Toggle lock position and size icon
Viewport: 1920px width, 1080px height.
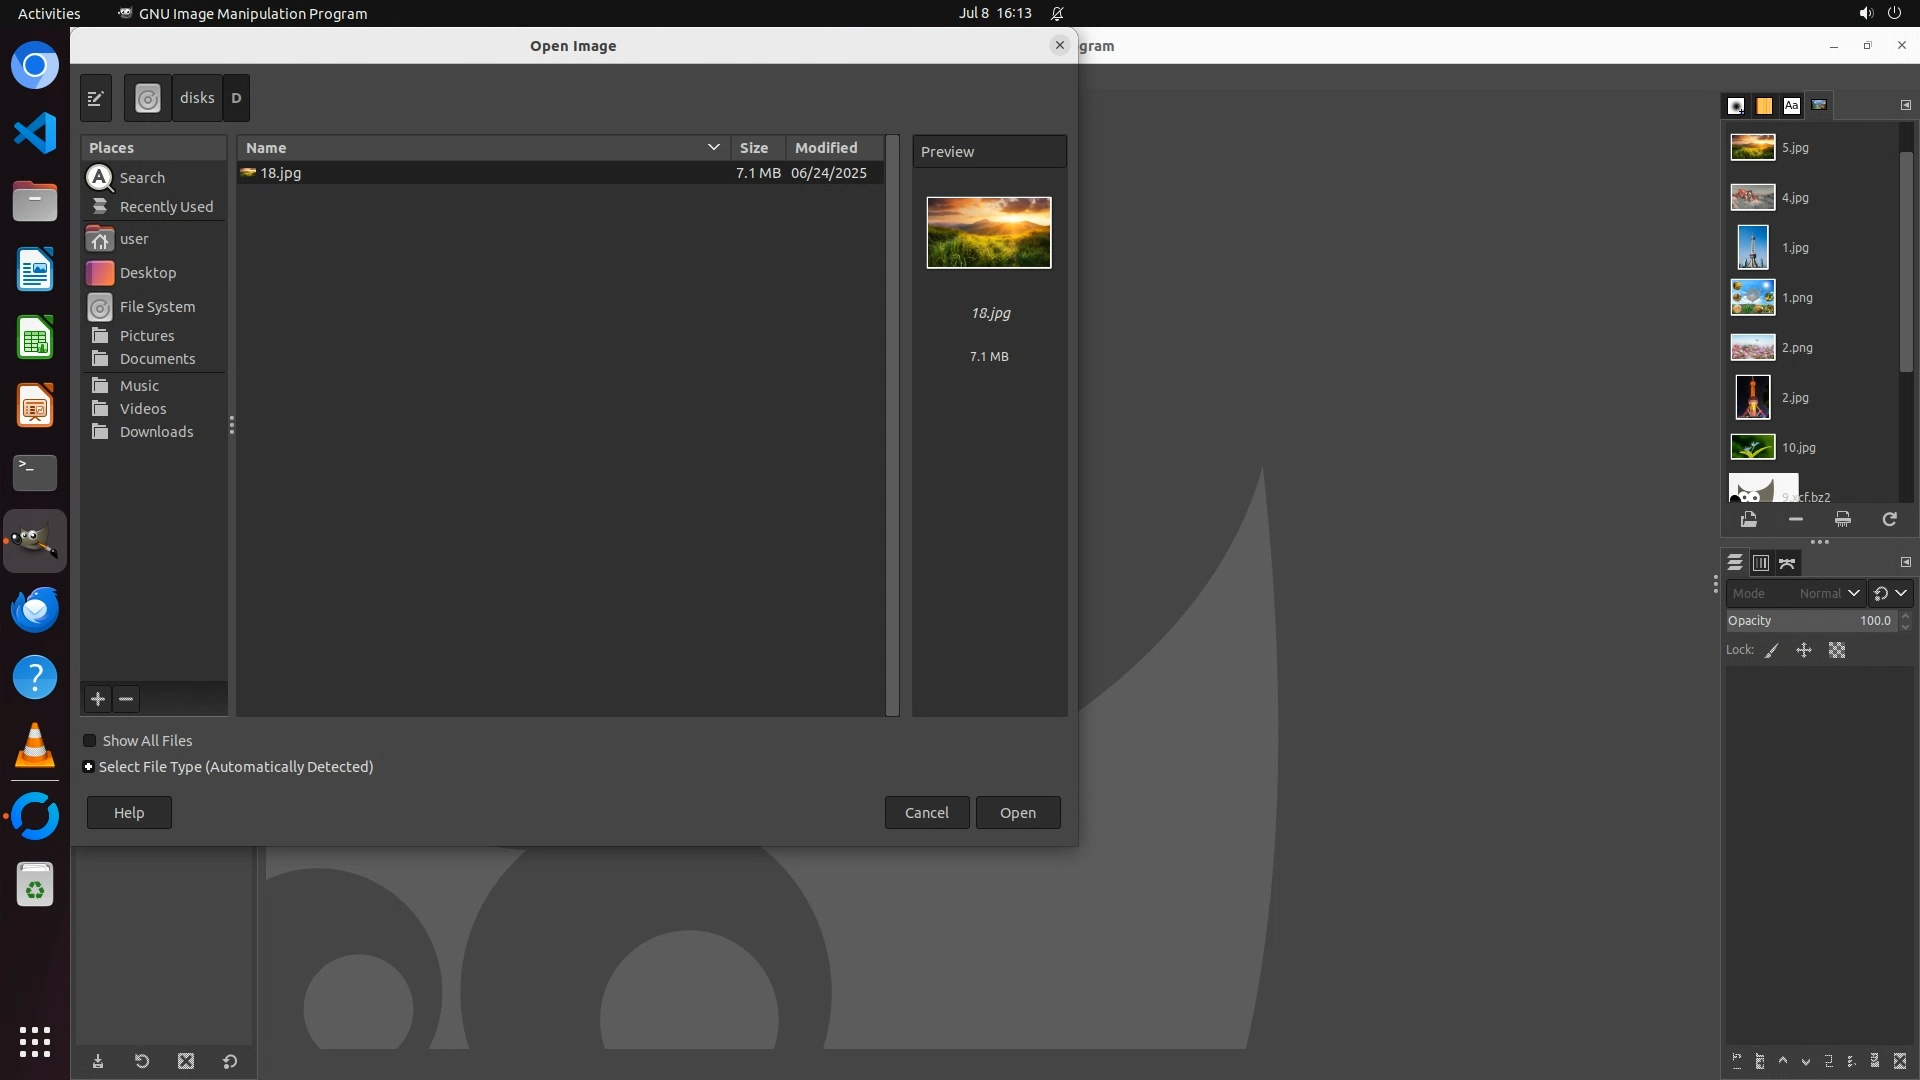[1804, 650]
